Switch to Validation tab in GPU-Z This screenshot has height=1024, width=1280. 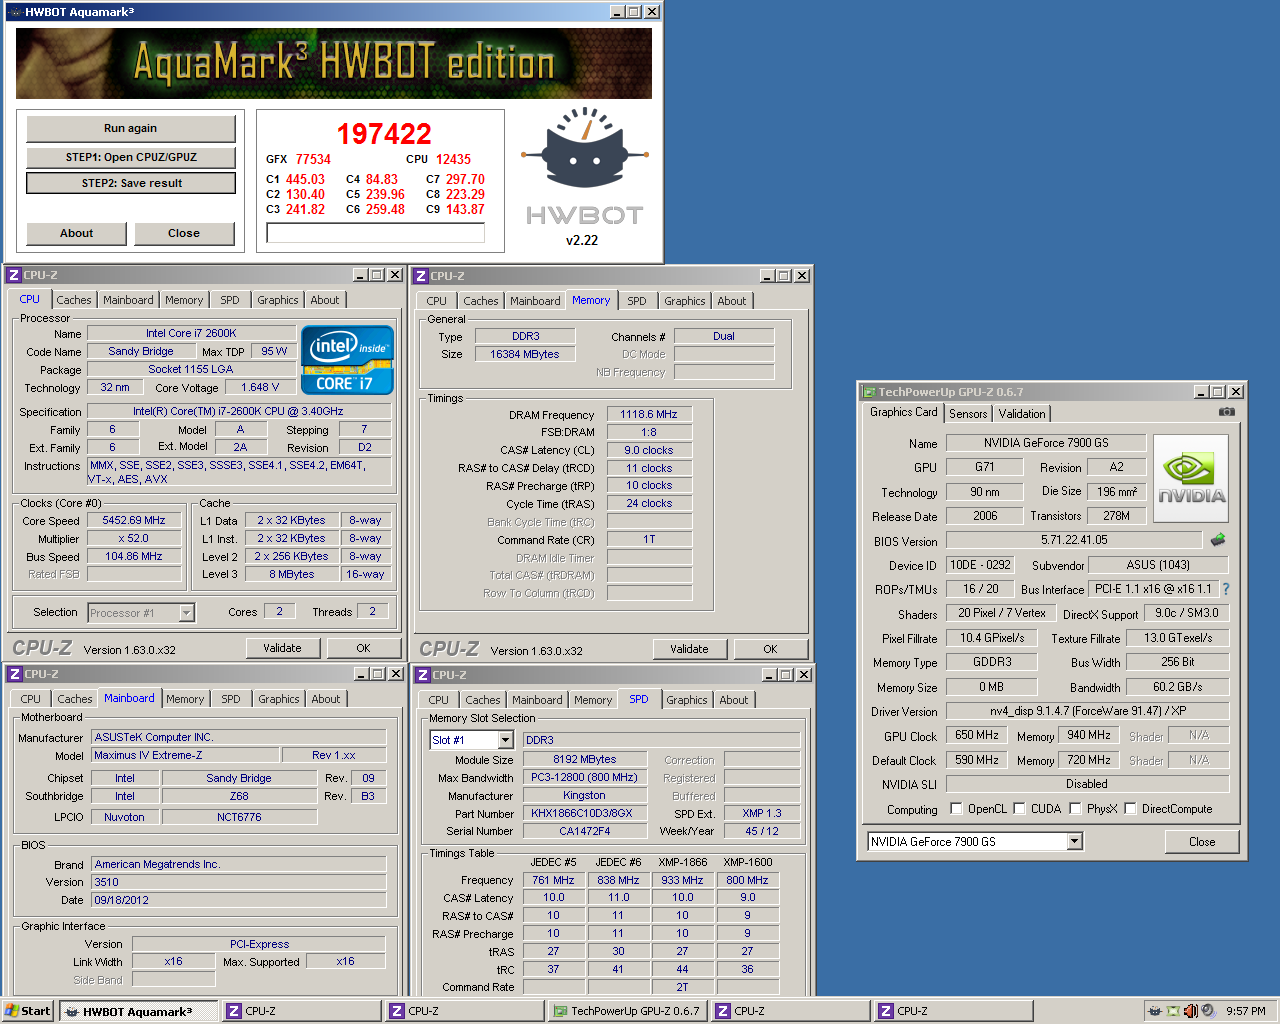[1022, 413]
